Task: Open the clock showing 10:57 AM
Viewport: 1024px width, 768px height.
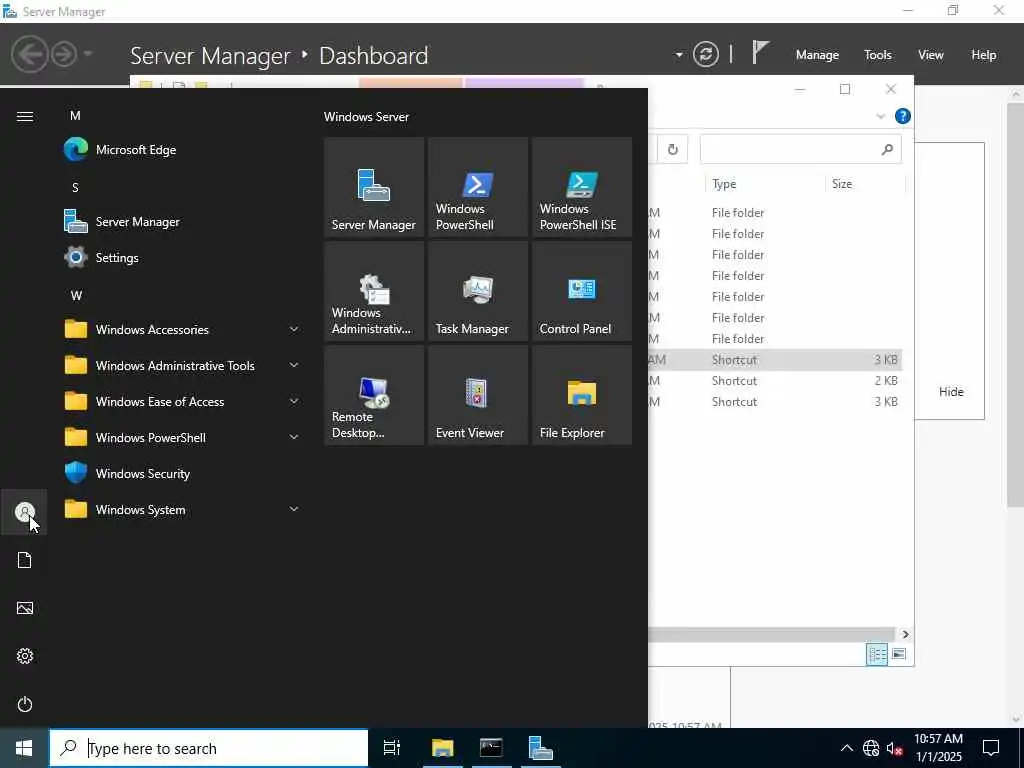Action: pyautogui.click(x=938, y=748)
